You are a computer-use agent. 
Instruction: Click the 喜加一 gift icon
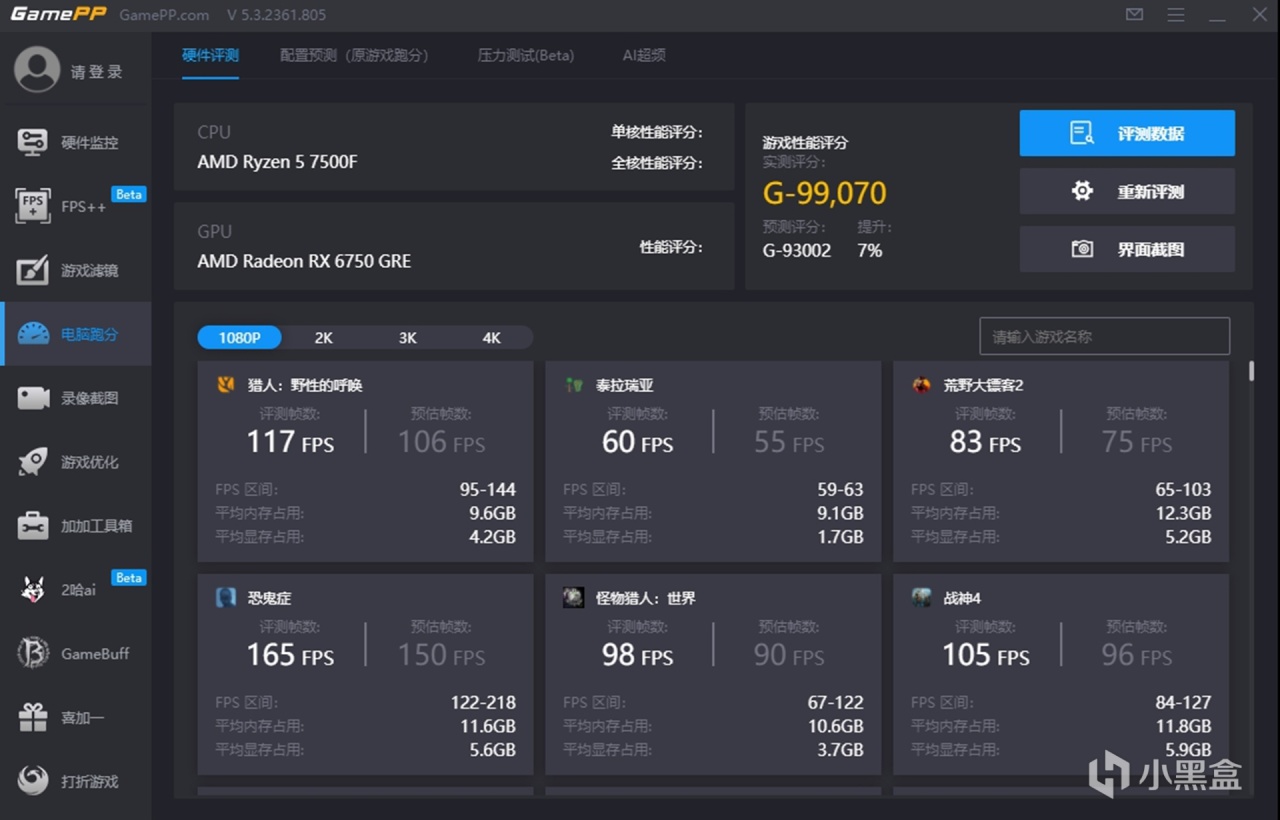tap(33, 717)
